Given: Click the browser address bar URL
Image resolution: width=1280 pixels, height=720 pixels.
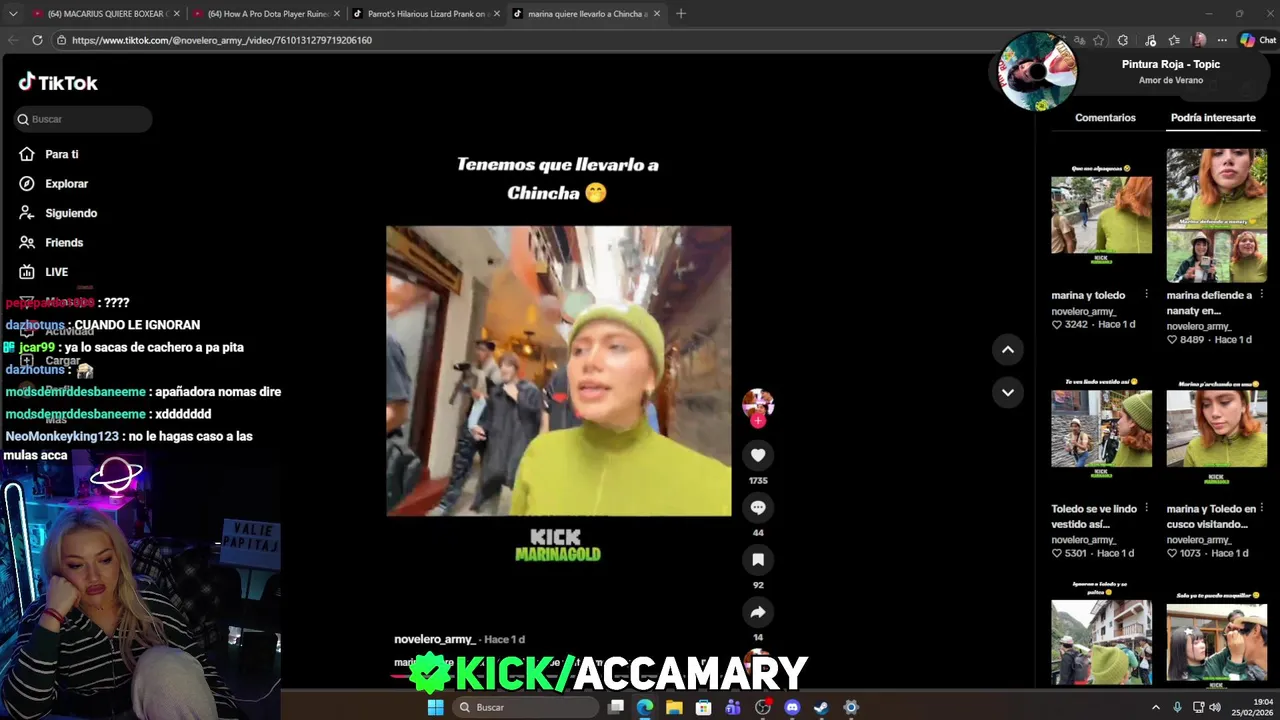Looking at the screenshot, I should [222, 40].
